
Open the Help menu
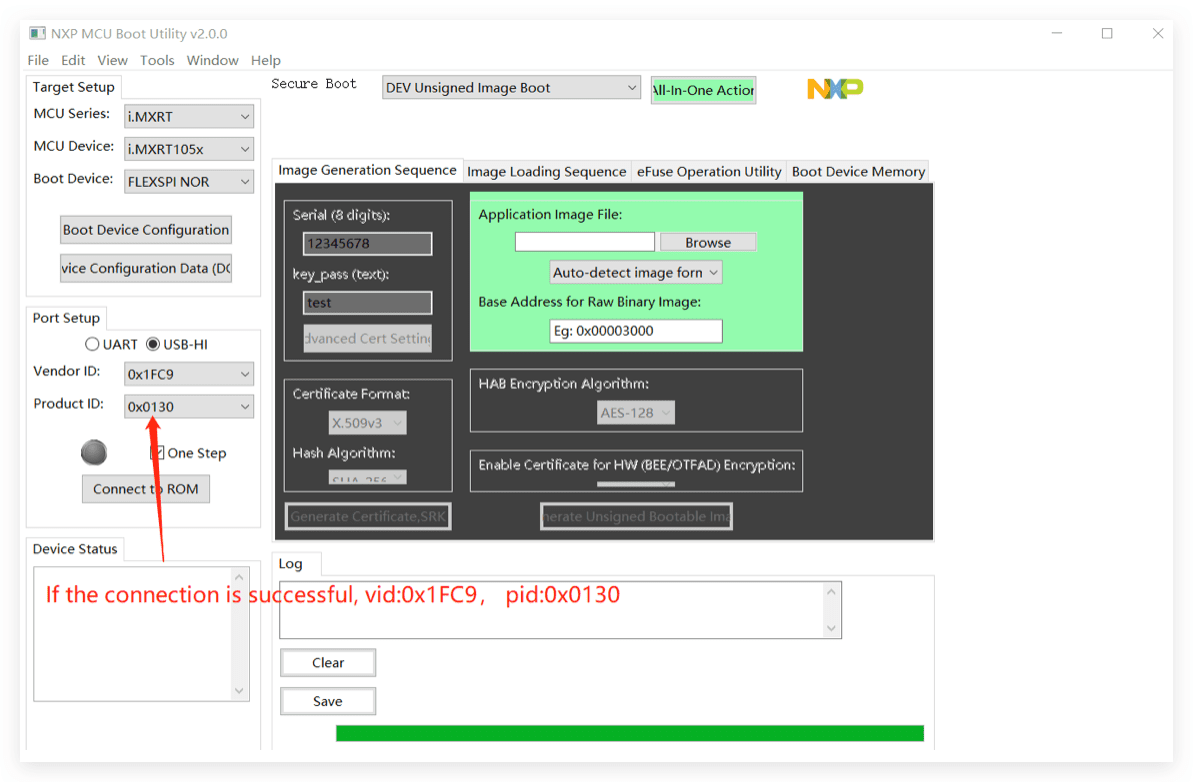[266, 60]
